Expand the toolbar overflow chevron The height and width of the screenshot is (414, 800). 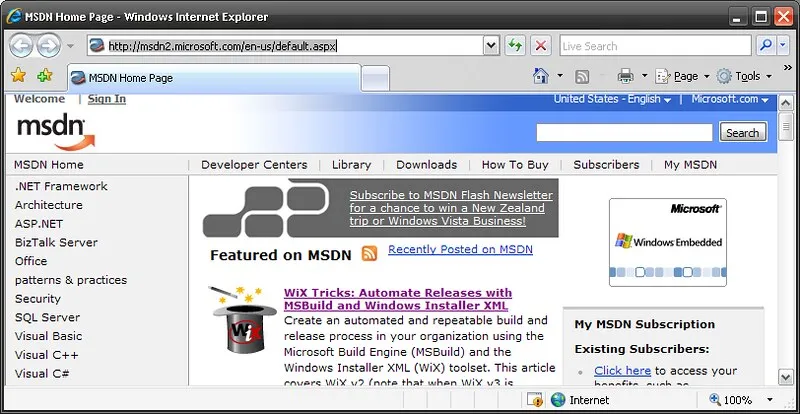787,67
